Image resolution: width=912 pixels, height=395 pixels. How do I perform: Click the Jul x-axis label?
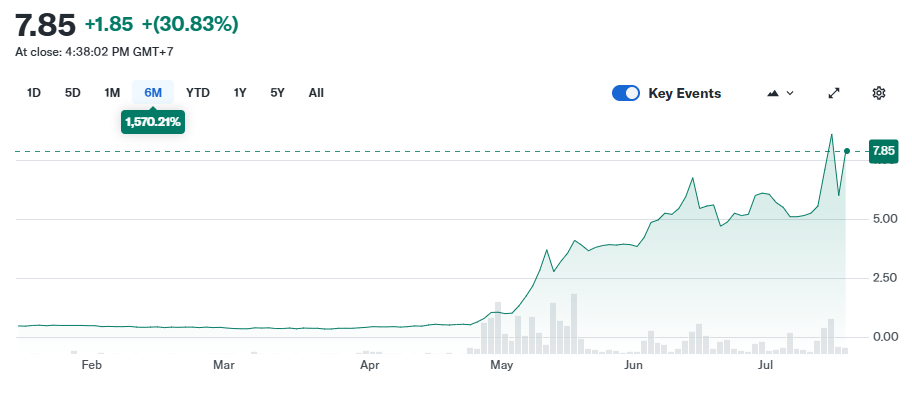pyautogui.click(x=766, y=365)
